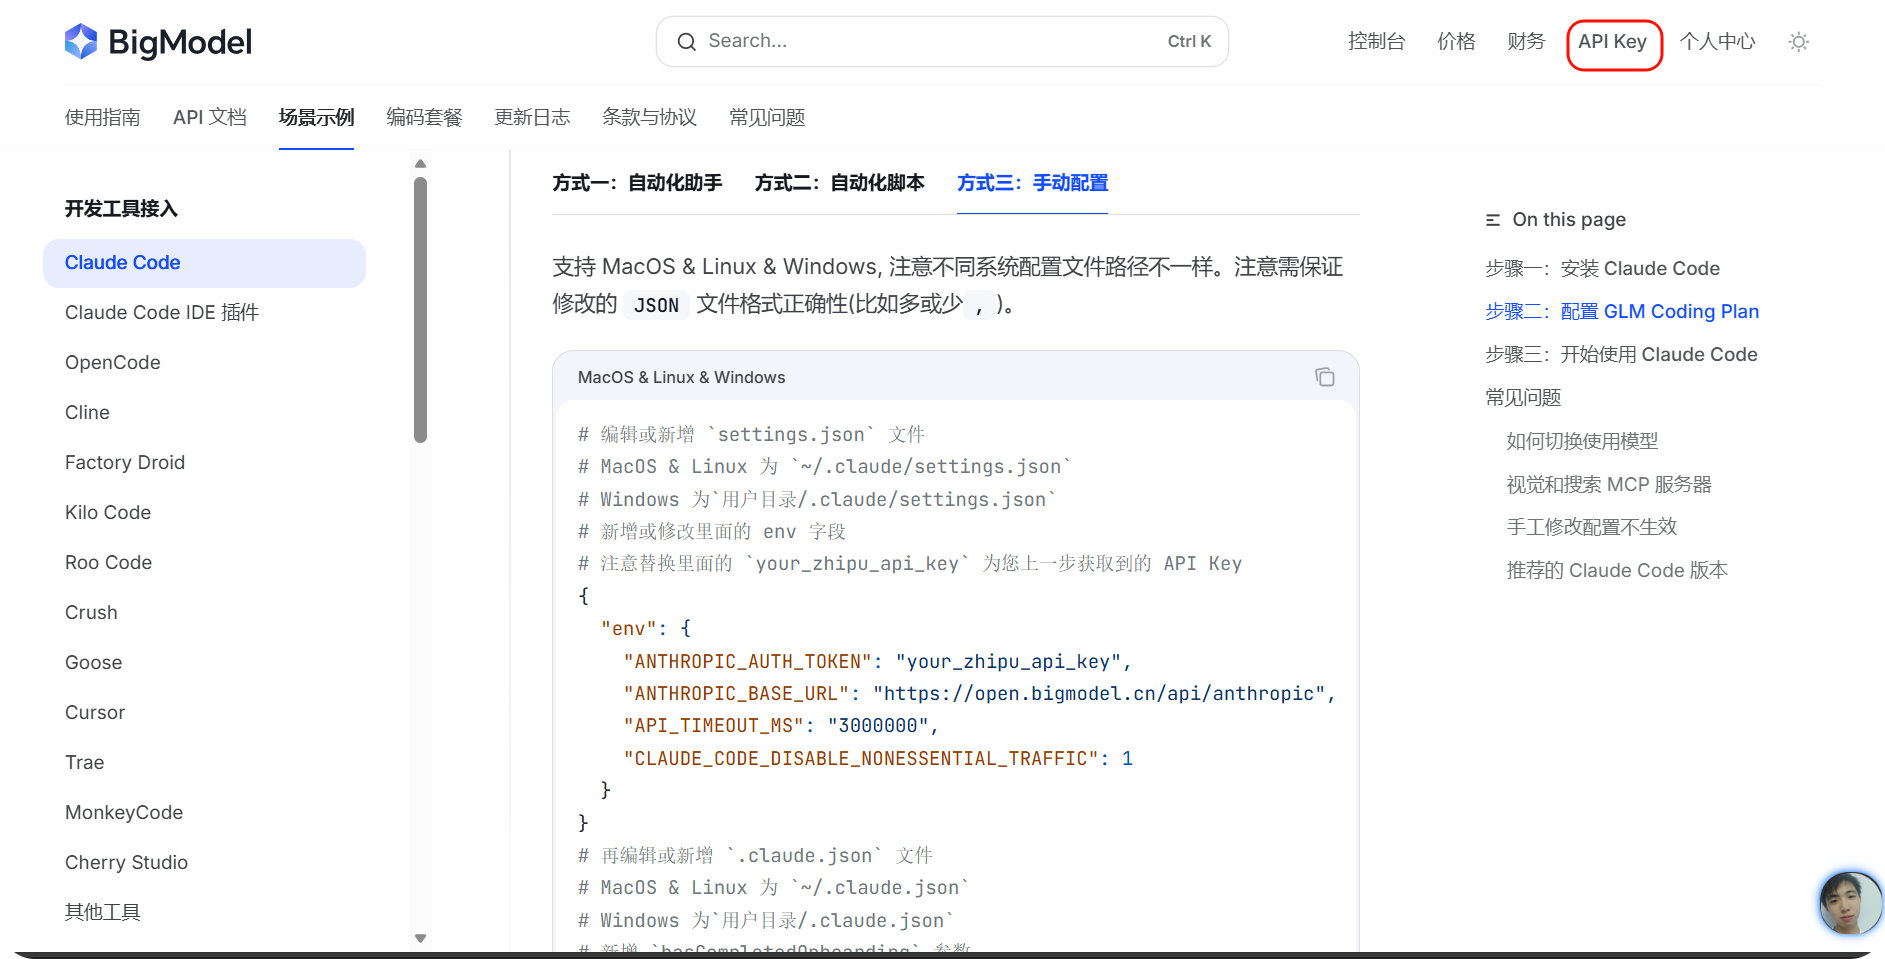The height and width of the screenshot is (959, 1885).
Task: Open 价格 pricing page
Action: click(1456, 42)
